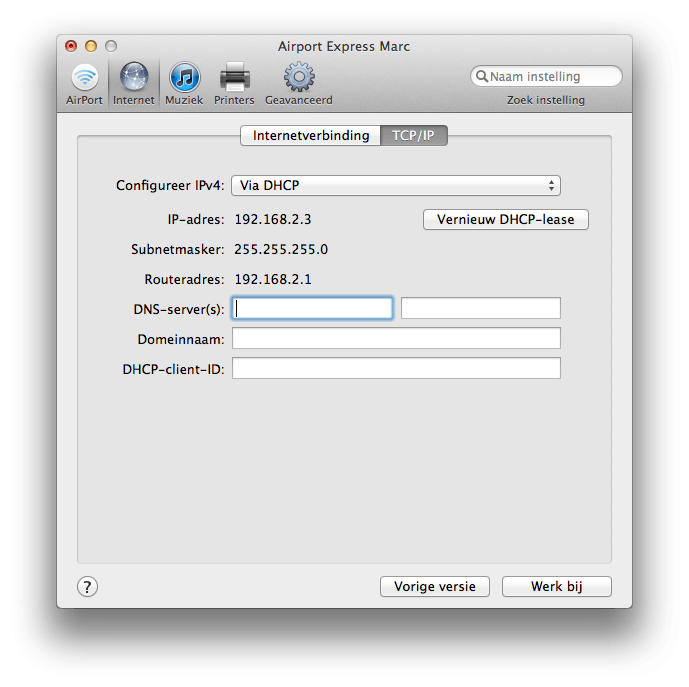Open the Muziek music settings

click(x=184, y=84)
